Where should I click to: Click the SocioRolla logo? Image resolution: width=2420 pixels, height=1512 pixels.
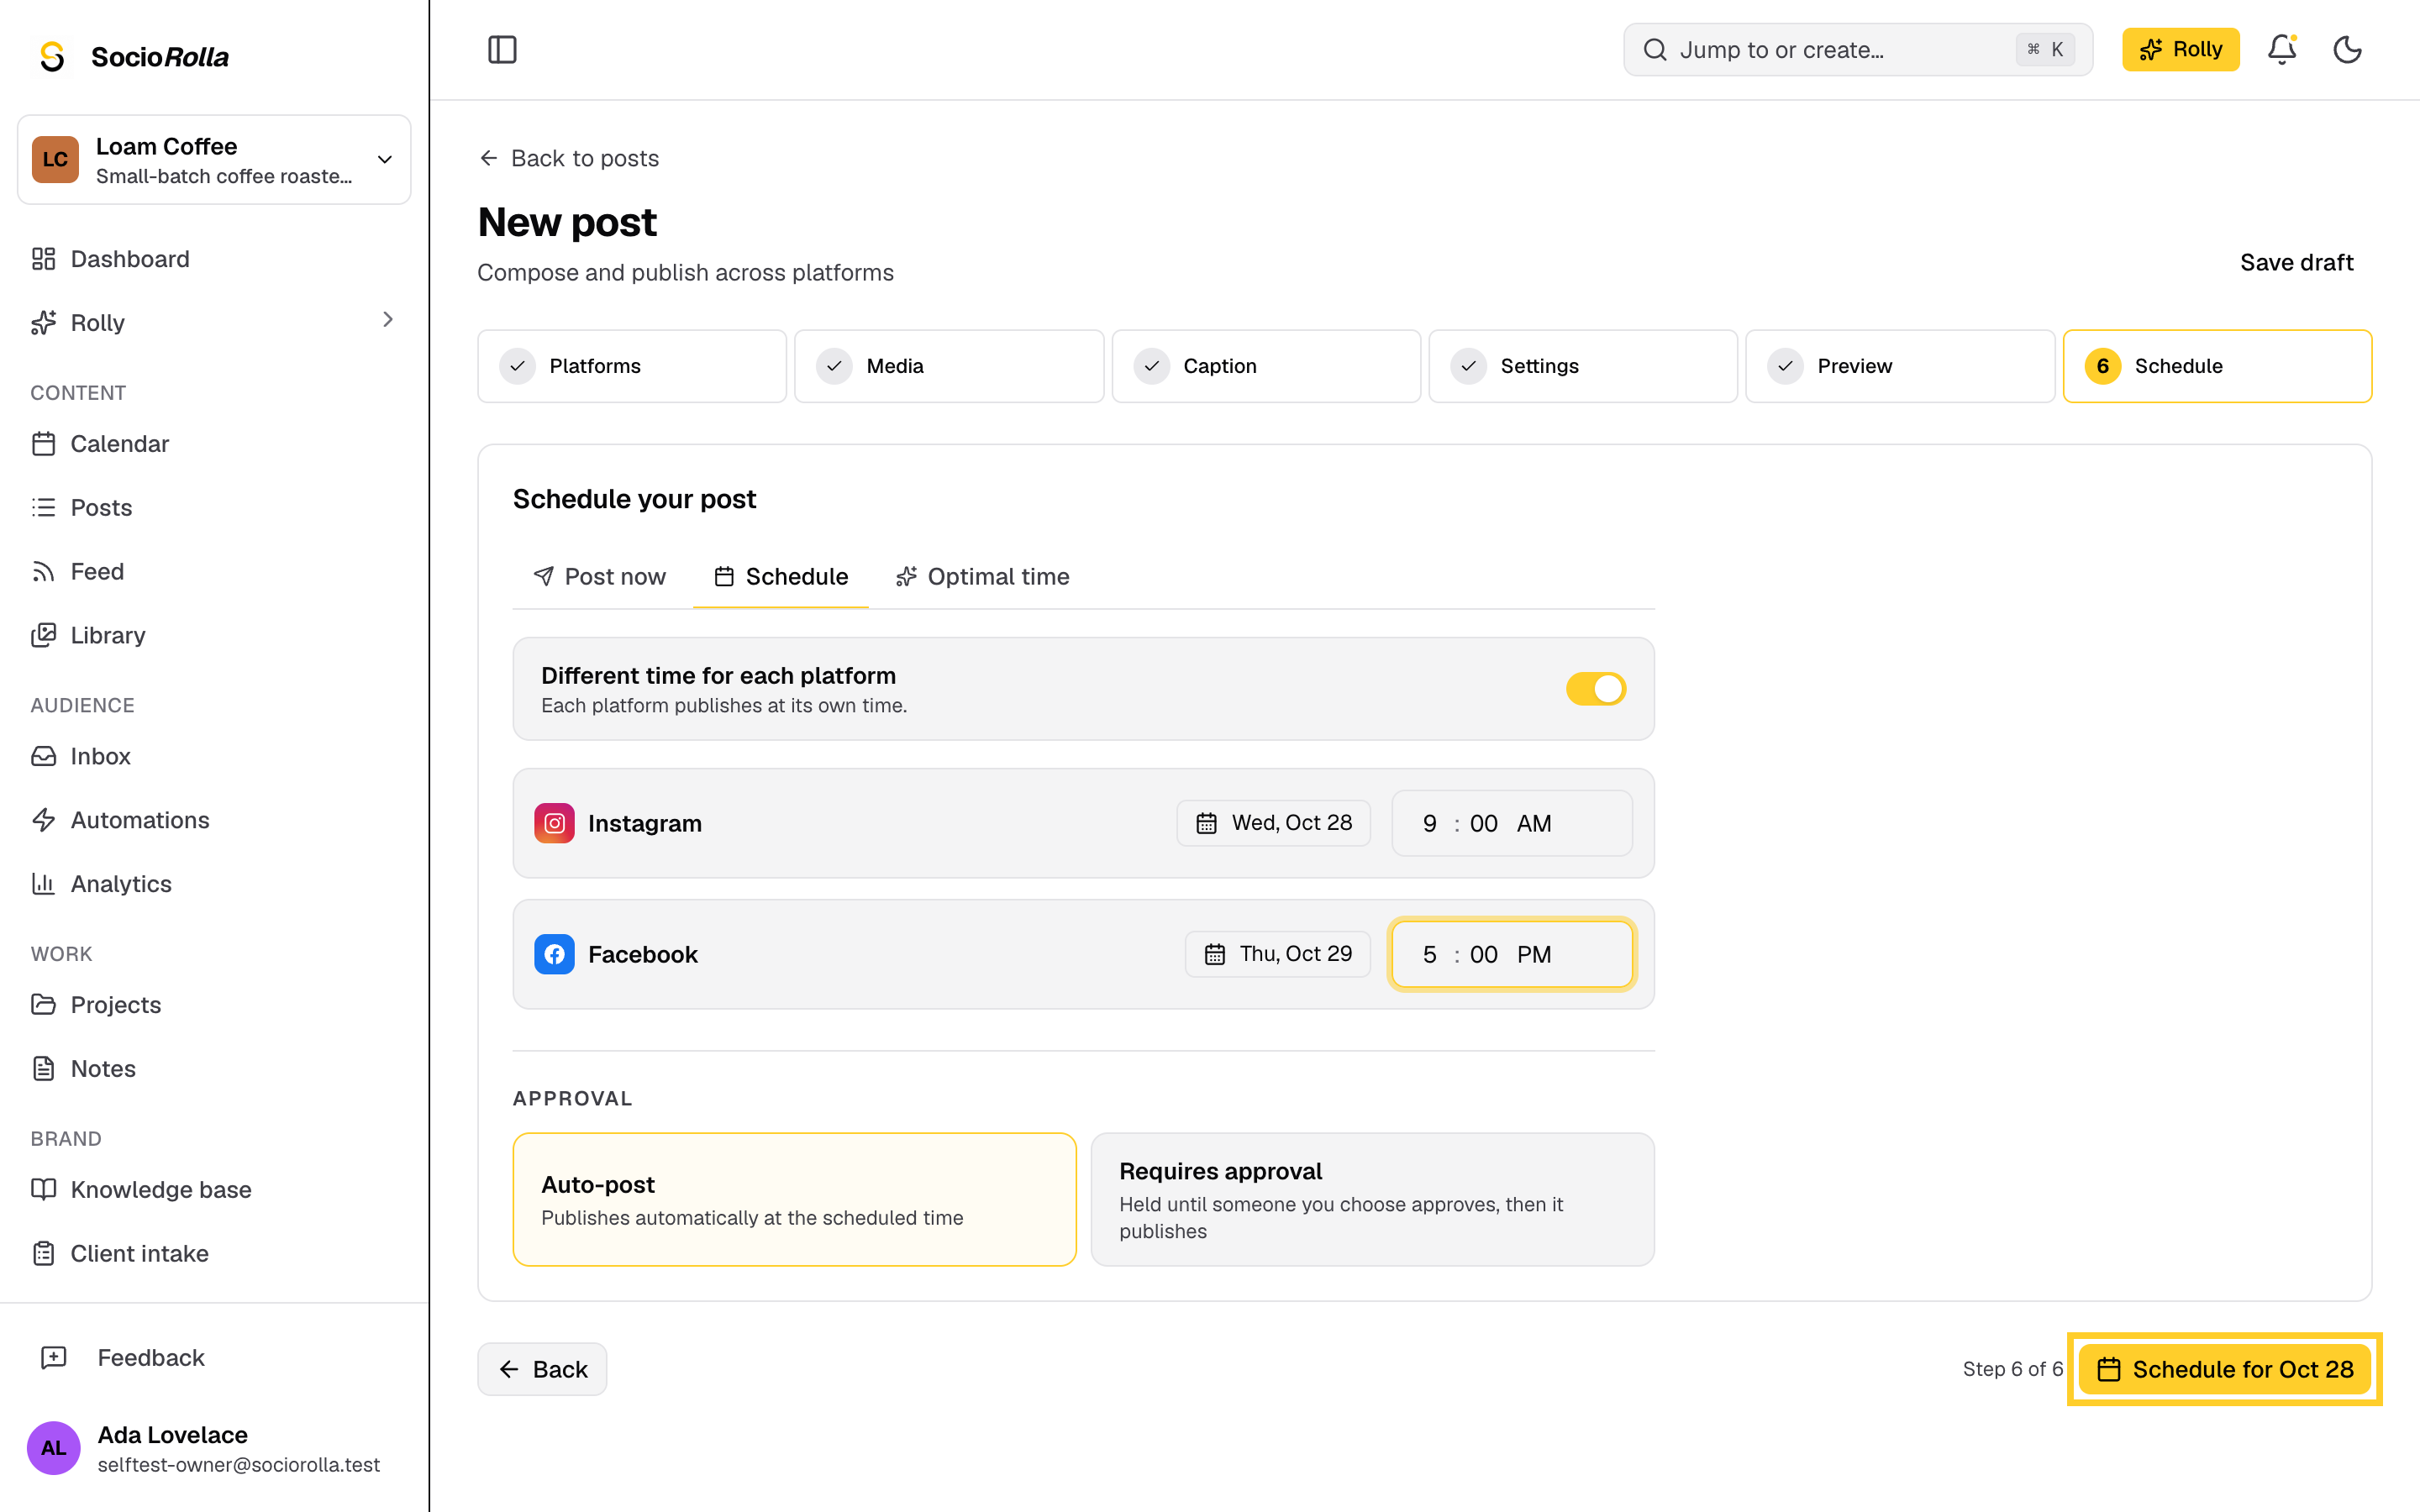(133, 56)
